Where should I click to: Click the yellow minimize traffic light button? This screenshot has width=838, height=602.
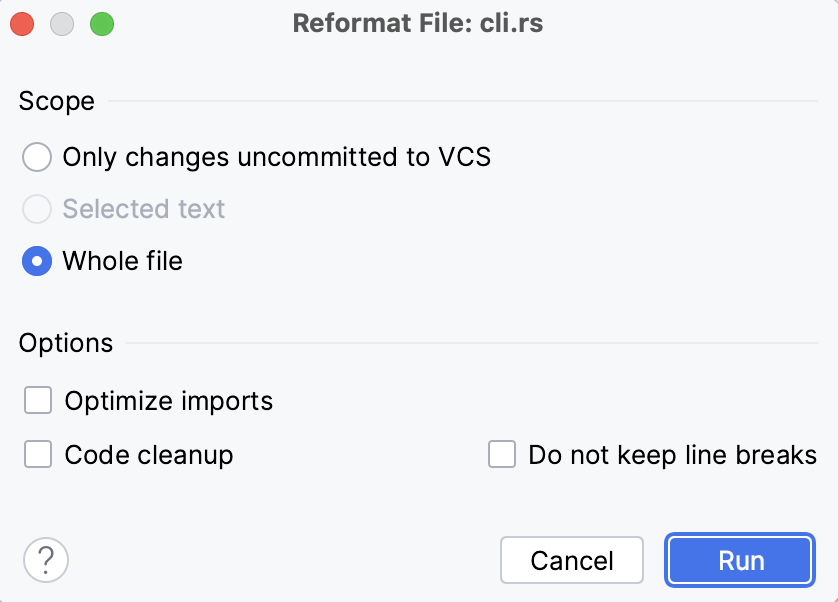pos(62,23)
